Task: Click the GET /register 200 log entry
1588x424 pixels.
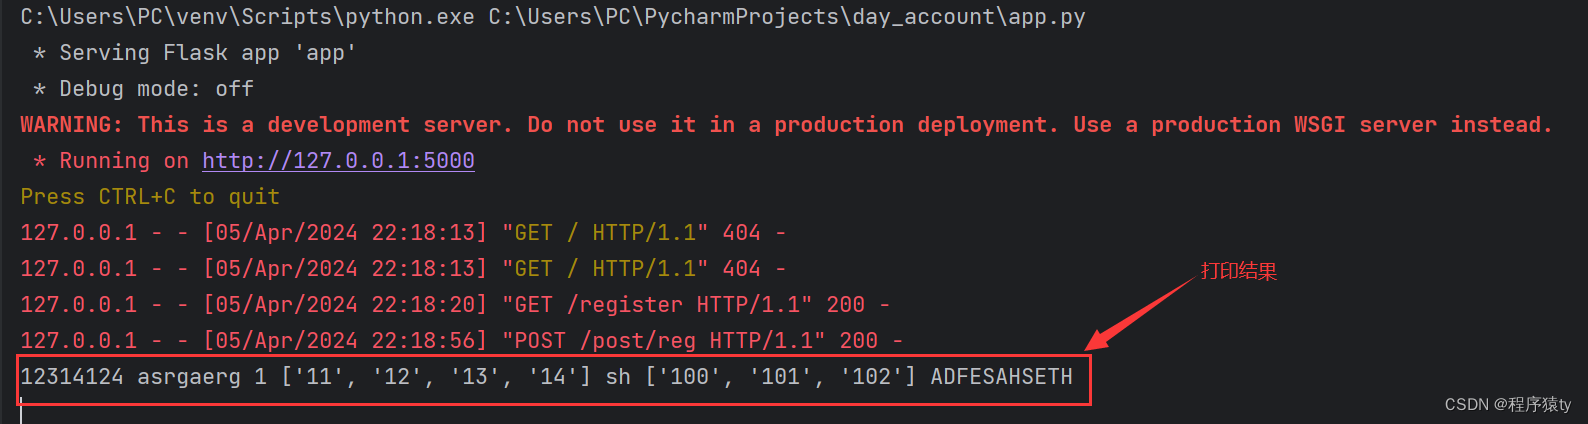Action: (x=455, y=305)
